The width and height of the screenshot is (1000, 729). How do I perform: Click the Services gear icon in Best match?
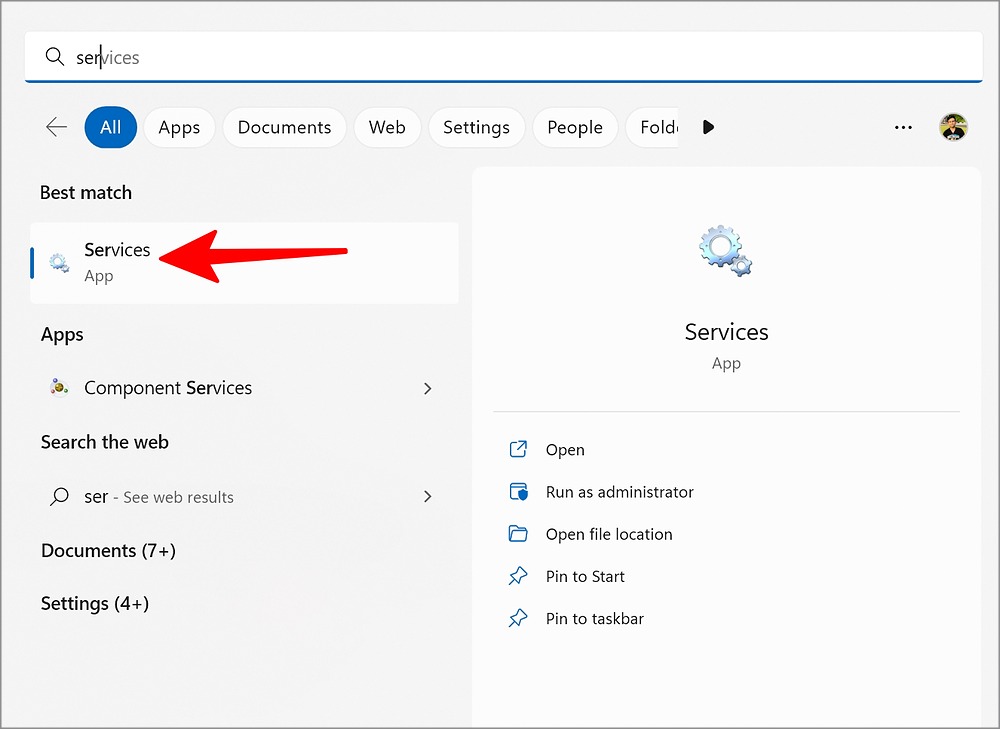tap(59, 263)
